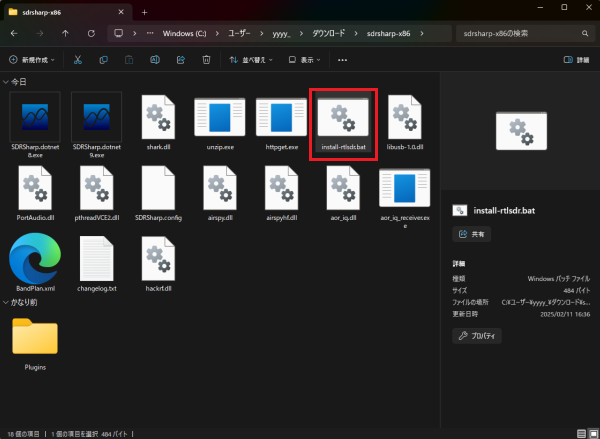Select changelog.txt file icon
This screenshot has height=439, width=600.
click(x=96, y=259)
